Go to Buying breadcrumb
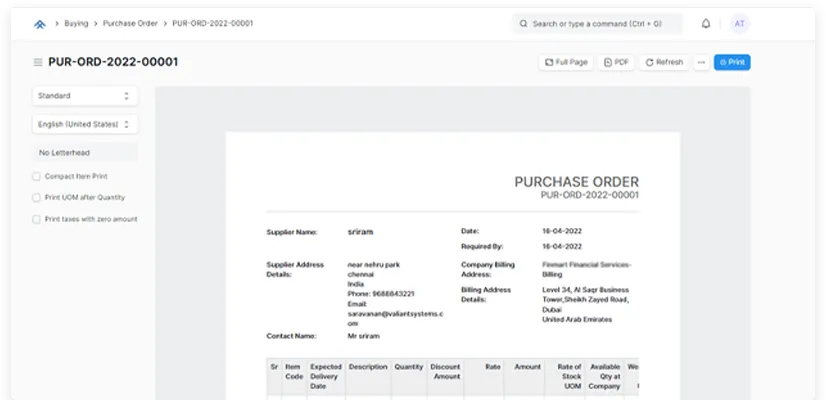The image size is (826, 400). pos(76,23)
